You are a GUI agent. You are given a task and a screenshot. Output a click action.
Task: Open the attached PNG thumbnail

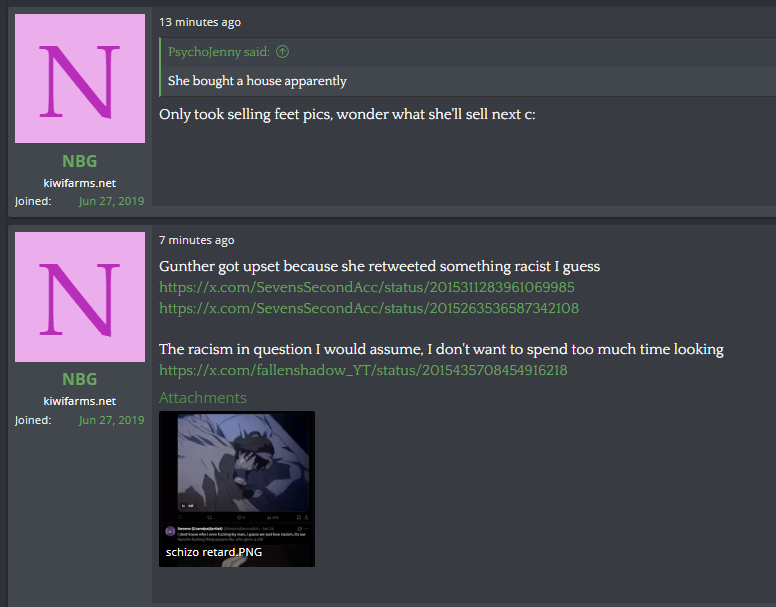(x=237, y=489)
